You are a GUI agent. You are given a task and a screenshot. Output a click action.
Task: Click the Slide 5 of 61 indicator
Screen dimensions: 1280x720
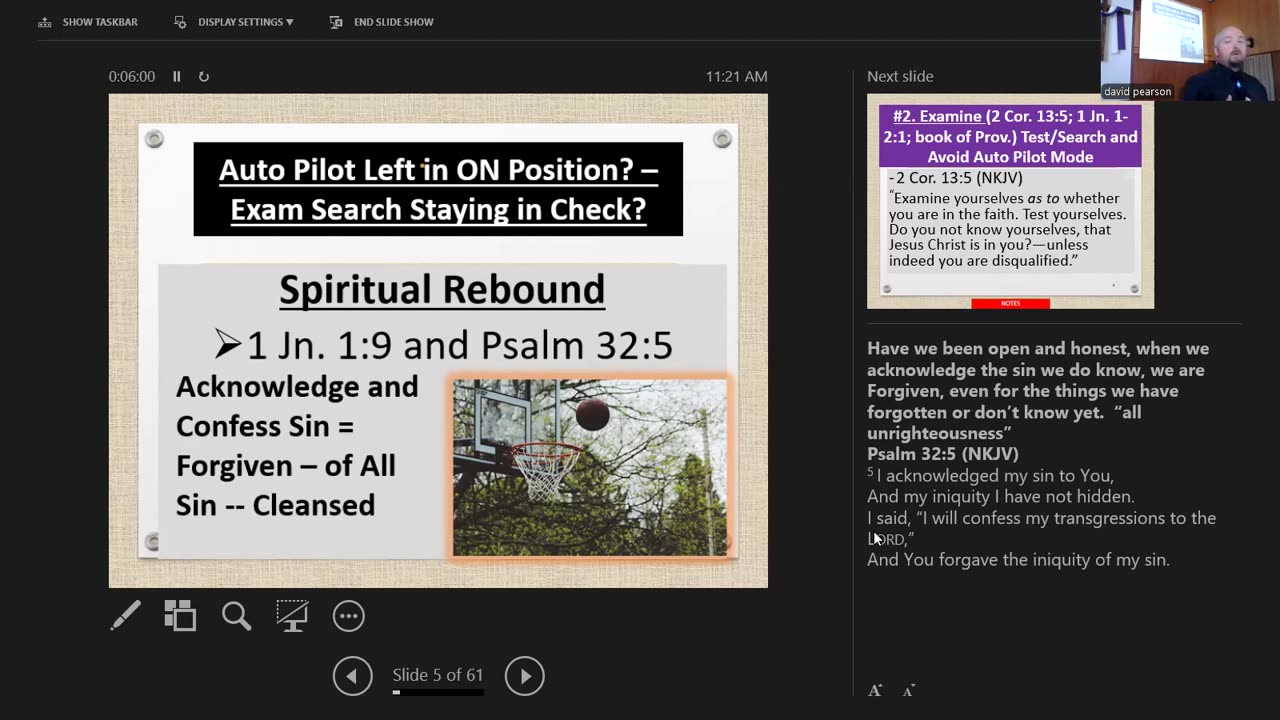[x=438, y=675]
